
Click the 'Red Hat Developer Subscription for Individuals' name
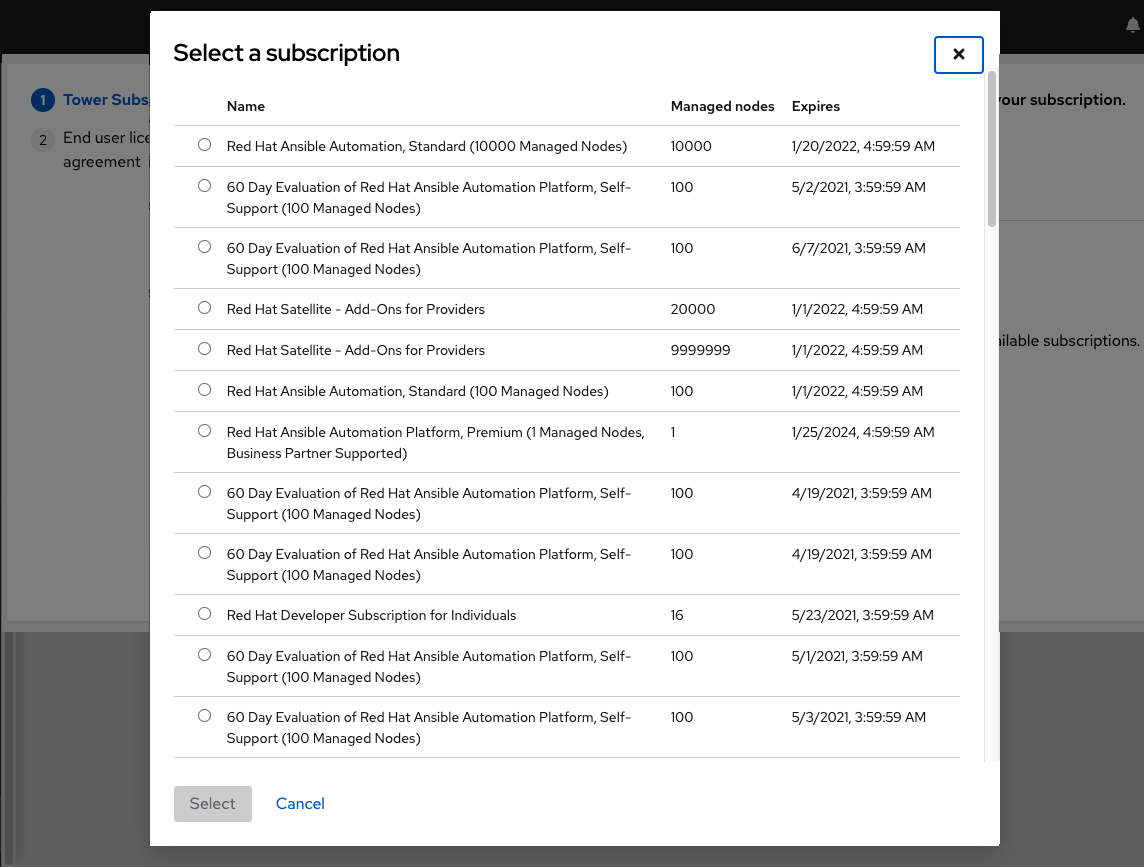[371, 615]
